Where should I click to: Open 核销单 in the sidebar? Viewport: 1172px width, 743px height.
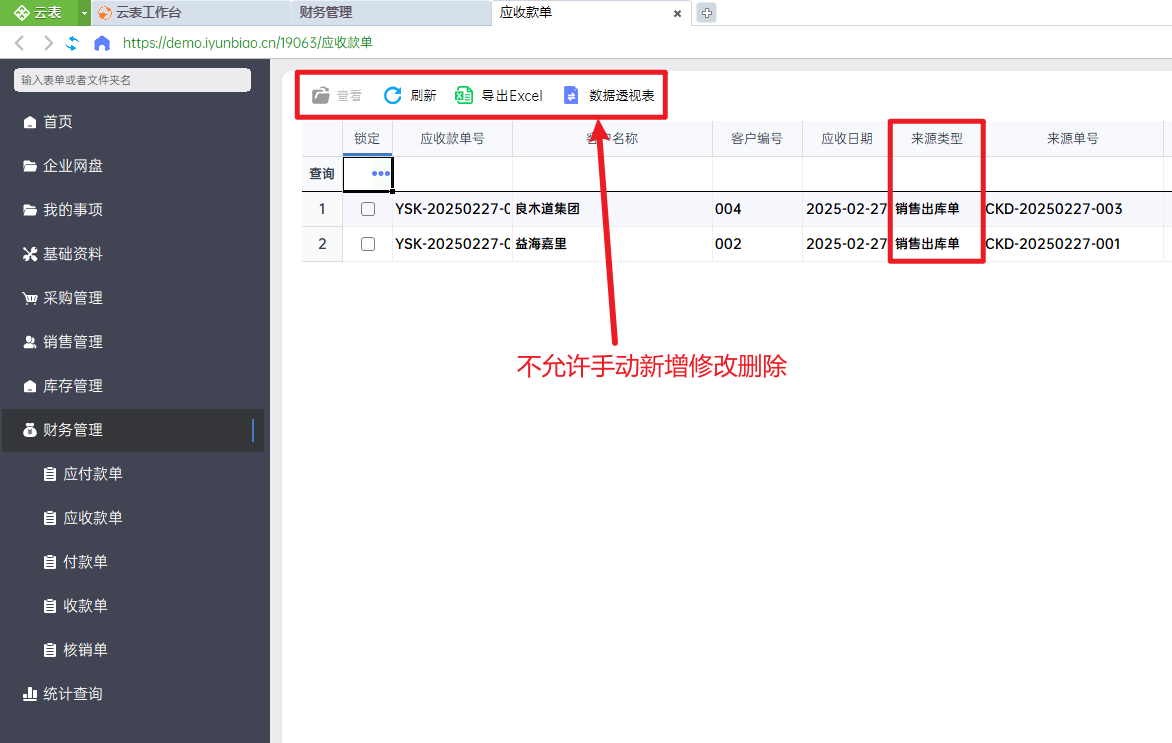(133, 650)
